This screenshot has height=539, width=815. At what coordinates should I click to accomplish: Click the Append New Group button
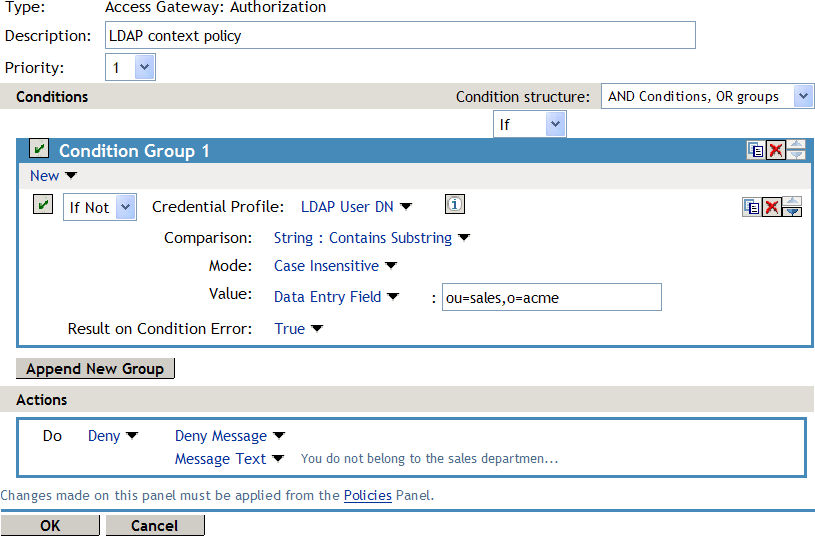click(95, 369)
